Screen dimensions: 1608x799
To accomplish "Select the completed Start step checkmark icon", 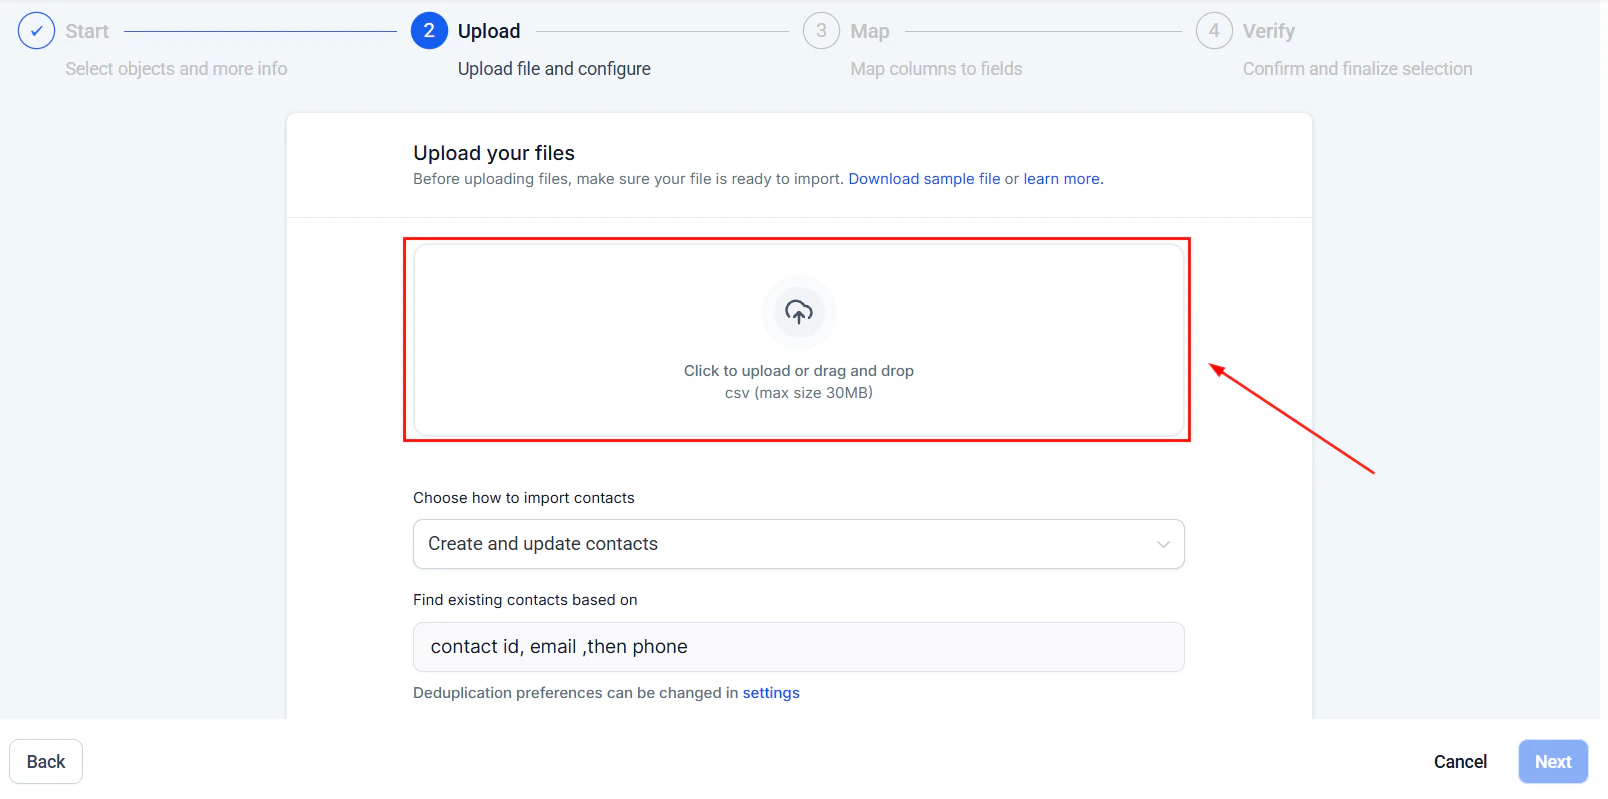I will (37, 30).
